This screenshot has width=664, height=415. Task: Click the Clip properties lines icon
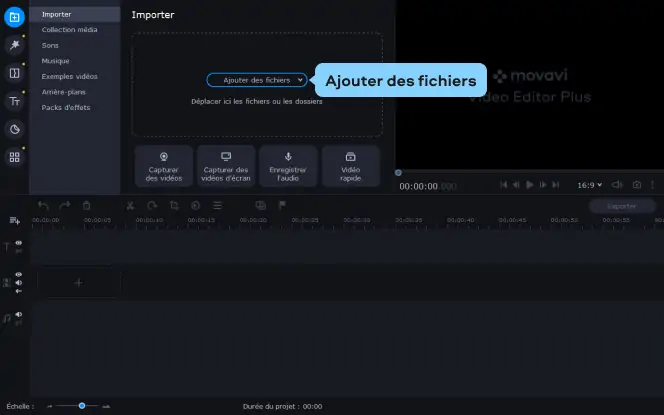click(217, 205)
